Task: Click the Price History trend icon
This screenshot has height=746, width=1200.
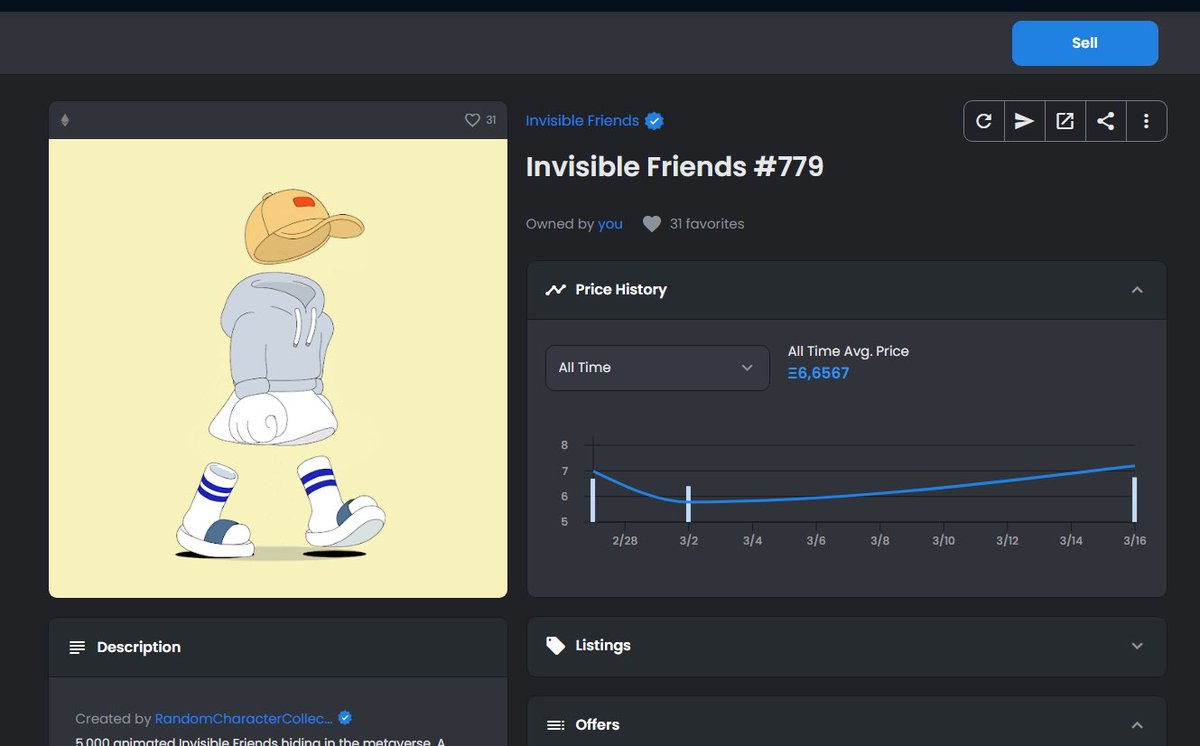Action: point(555,290)
